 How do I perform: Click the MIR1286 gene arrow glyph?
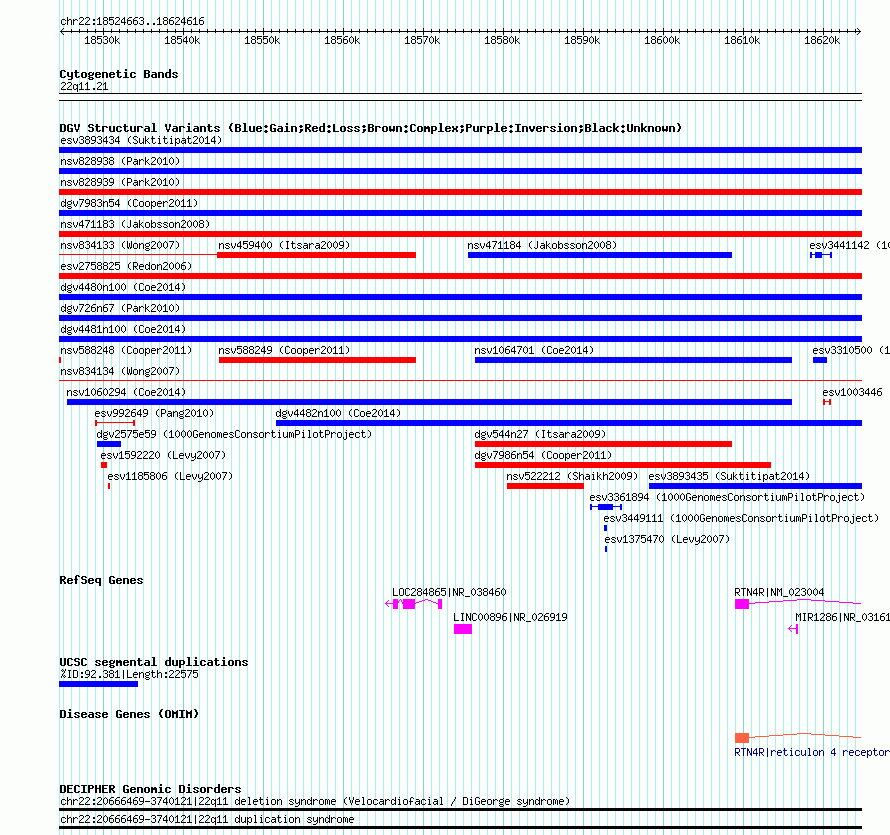tap(794, 629)
